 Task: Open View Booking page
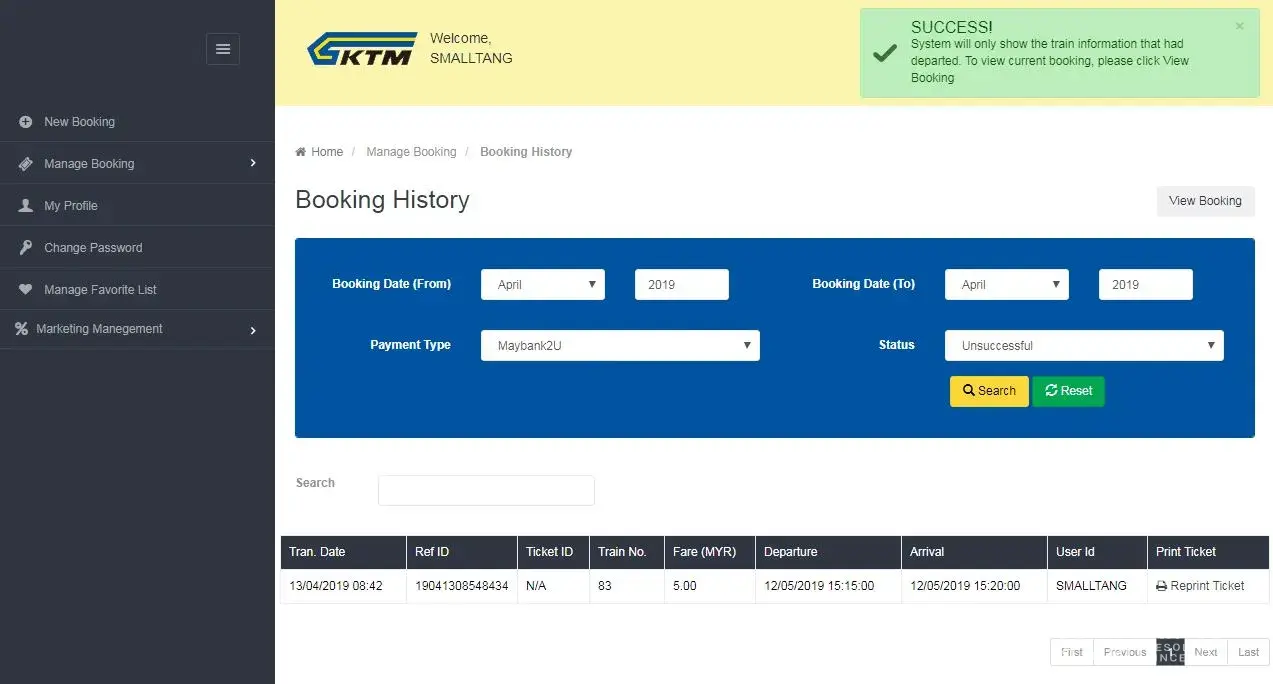tap(1204, 201)
